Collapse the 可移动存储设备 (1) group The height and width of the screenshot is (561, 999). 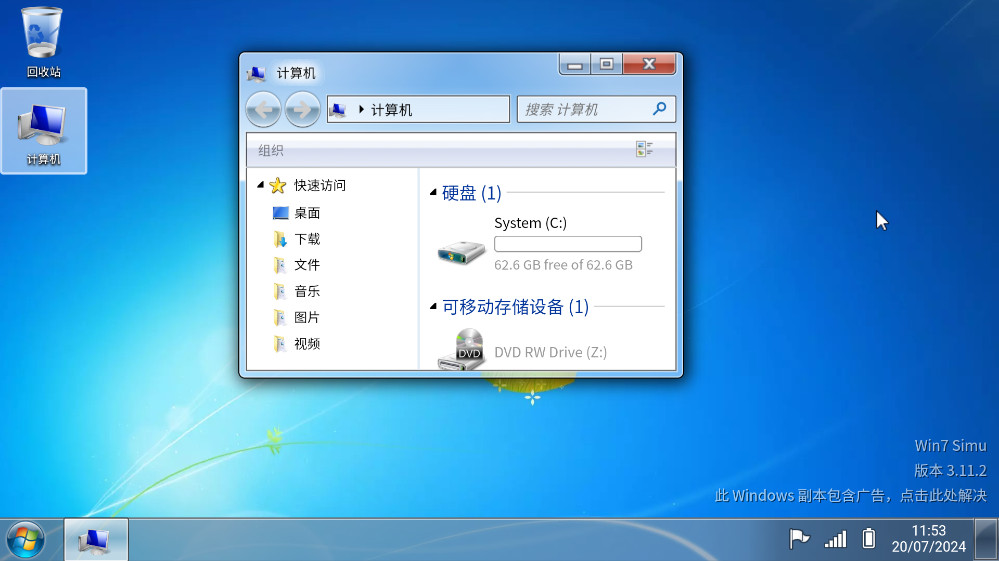[x=433, y=306]
